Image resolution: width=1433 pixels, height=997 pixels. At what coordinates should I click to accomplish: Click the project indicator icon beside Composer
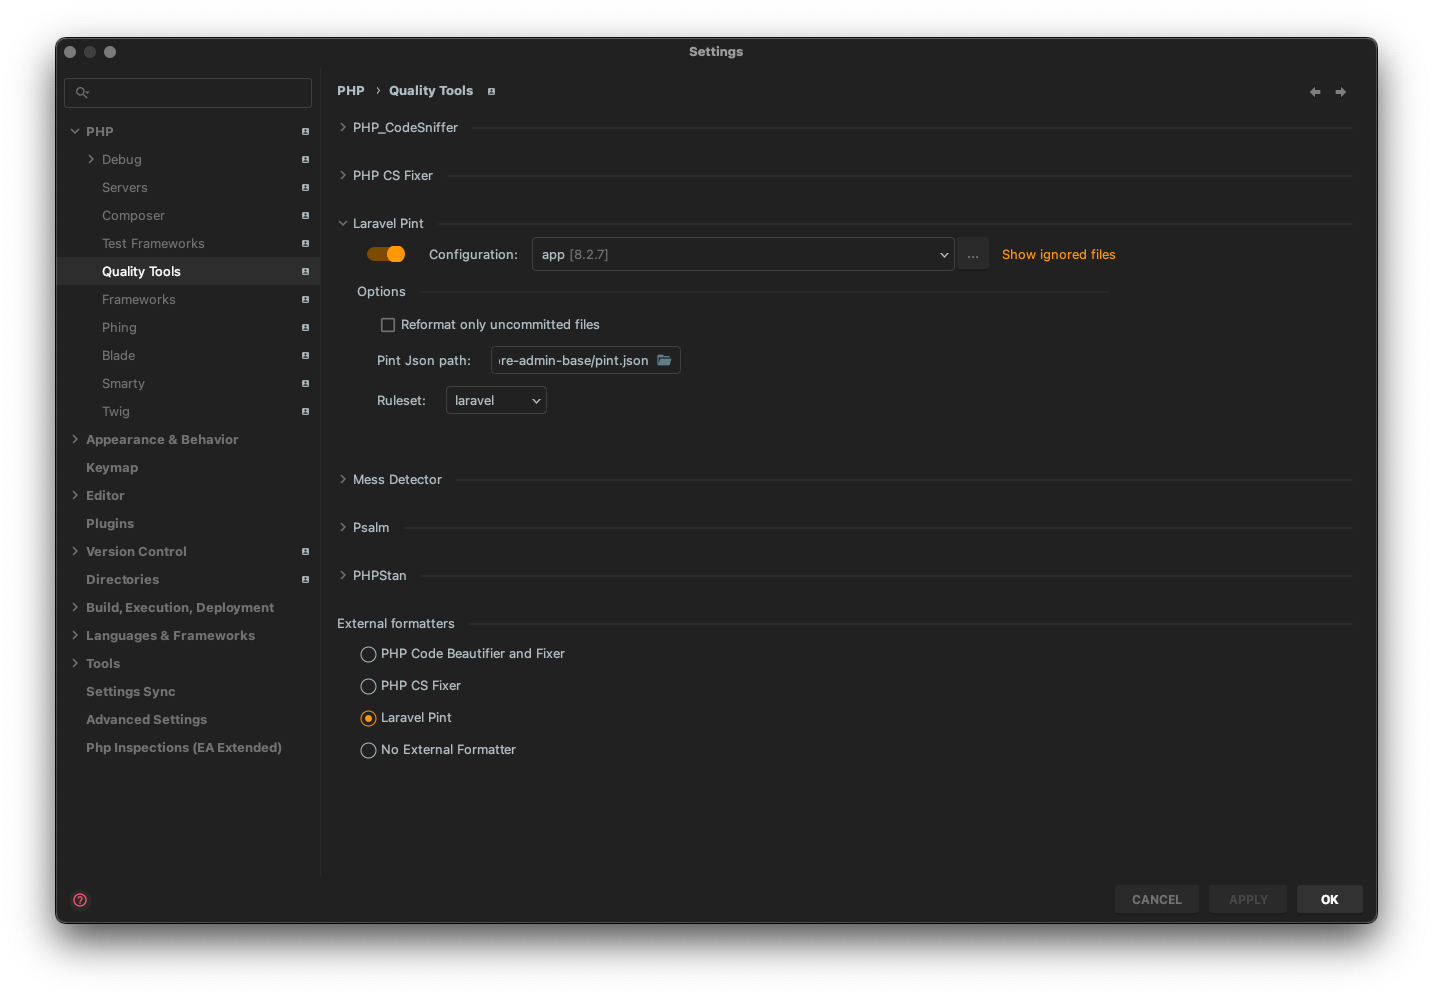[304, 215]
